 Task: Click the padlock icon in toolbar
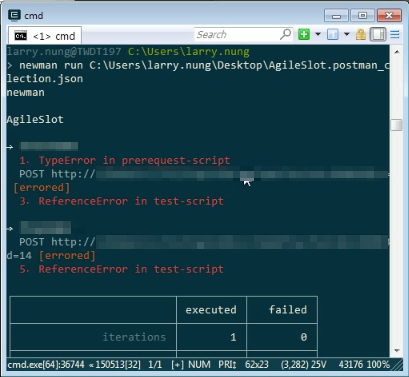[x=361, y=34]
